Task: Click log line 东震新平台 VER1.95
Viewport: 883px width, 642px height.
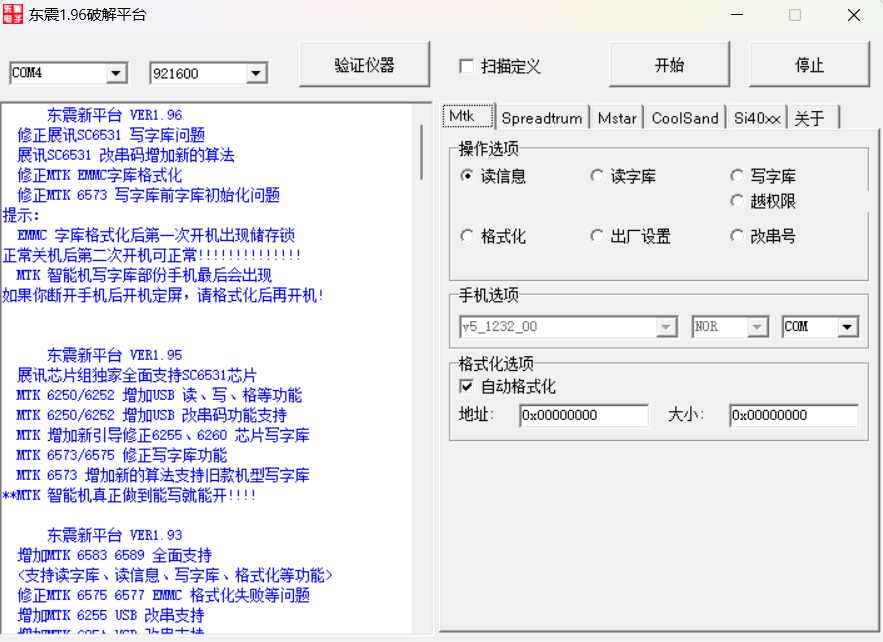Action: pos(114,355)
